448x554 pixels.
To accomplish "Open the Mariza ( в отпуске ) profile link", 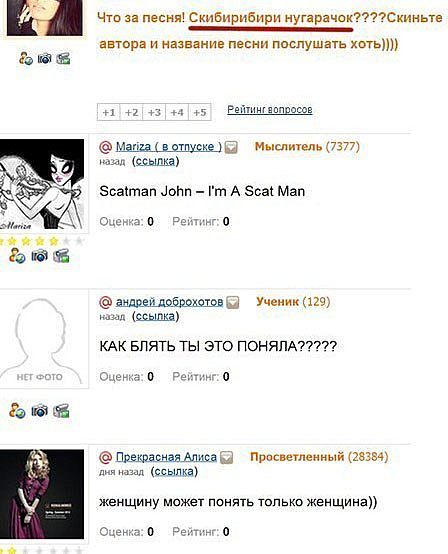I will [169, 146].
